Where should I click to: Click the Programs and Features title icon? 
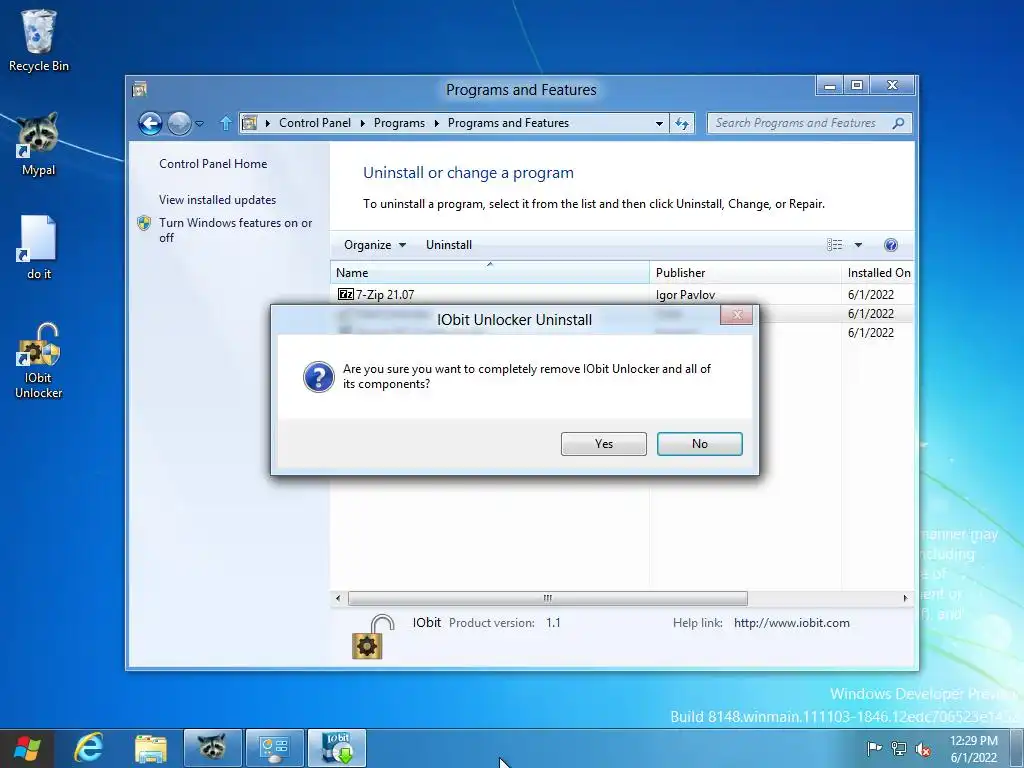point(139,89)
